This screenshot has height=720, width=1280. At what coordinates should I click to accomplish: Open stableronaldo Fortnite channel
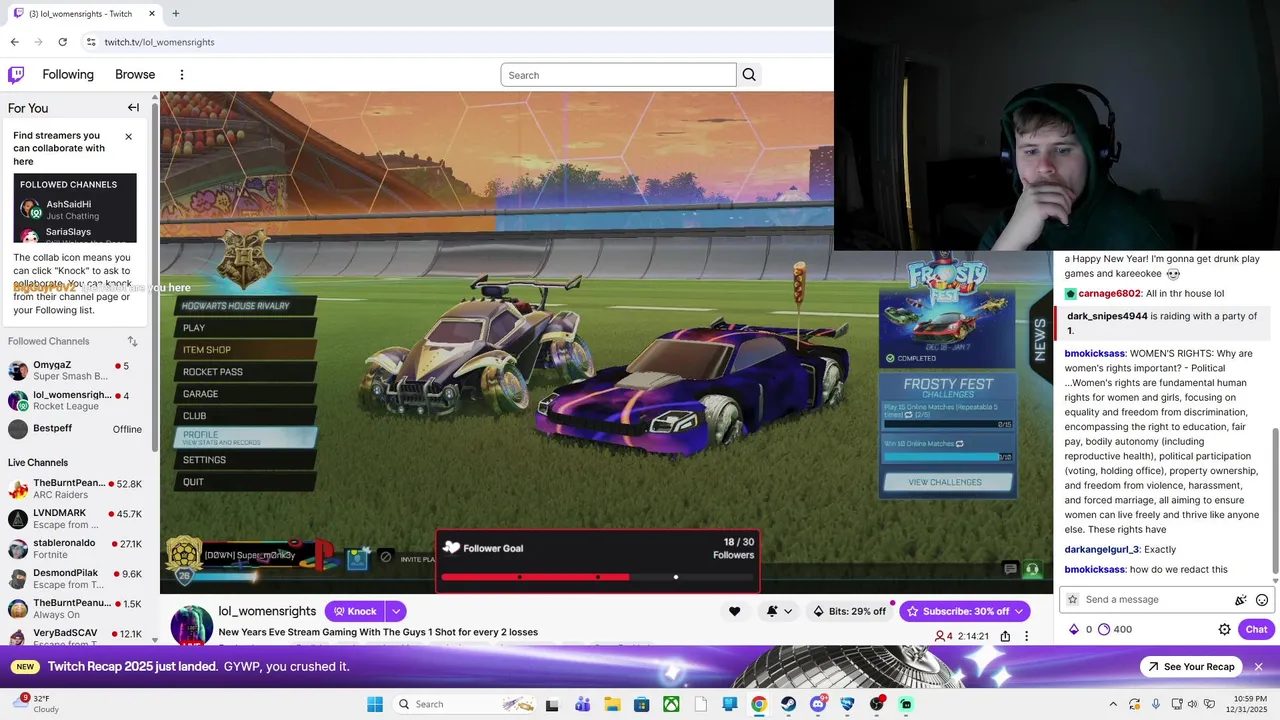(75, 549)
